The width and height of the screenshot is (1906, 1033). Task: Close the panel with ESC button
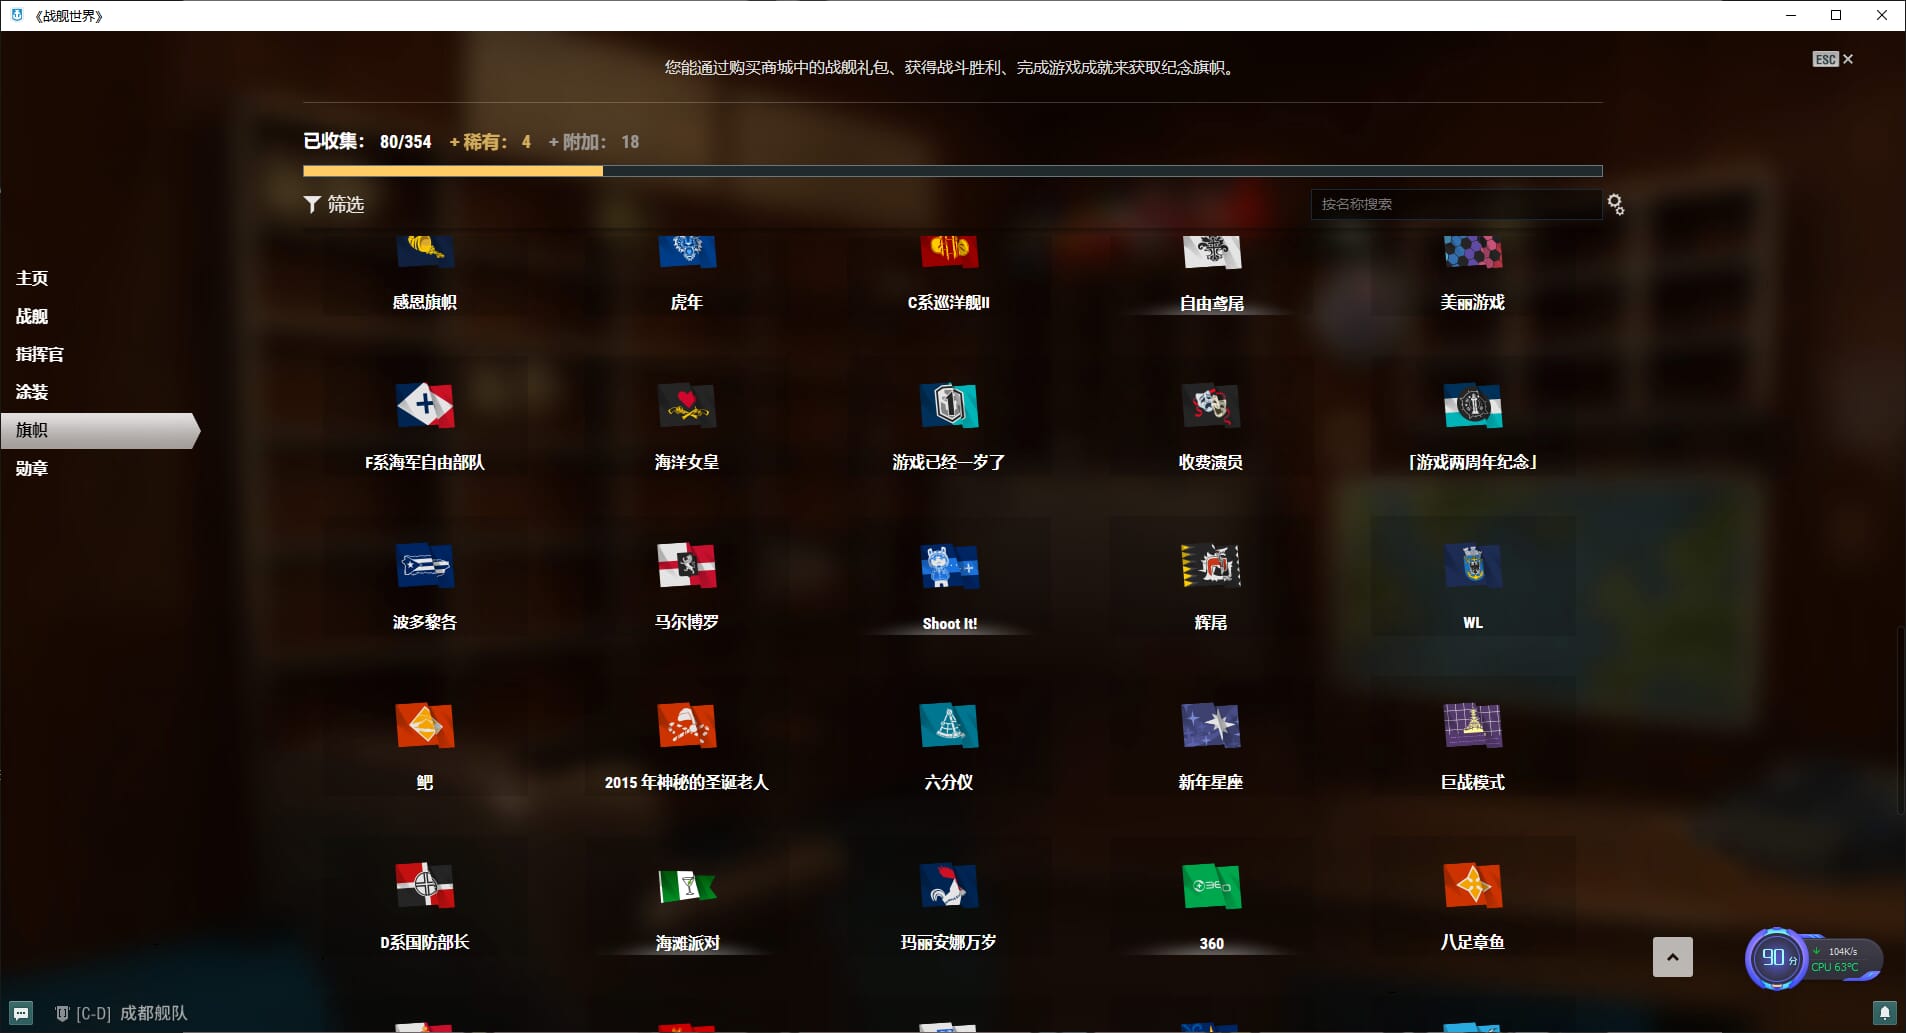point(1832,59)
